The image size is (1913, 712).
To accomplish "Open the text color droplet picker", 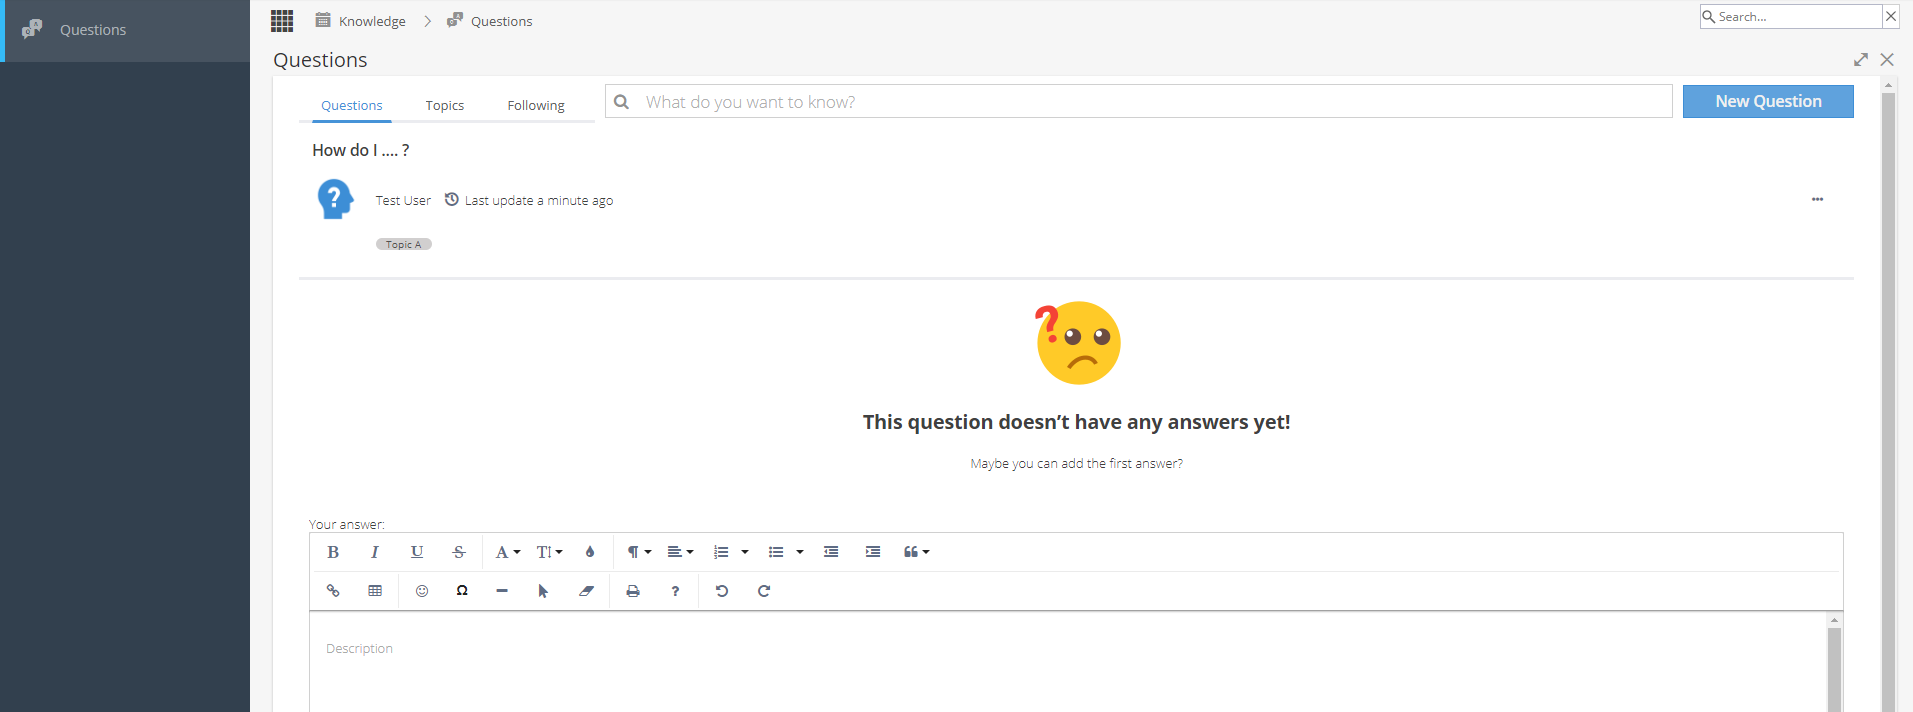I will (590, 552).
